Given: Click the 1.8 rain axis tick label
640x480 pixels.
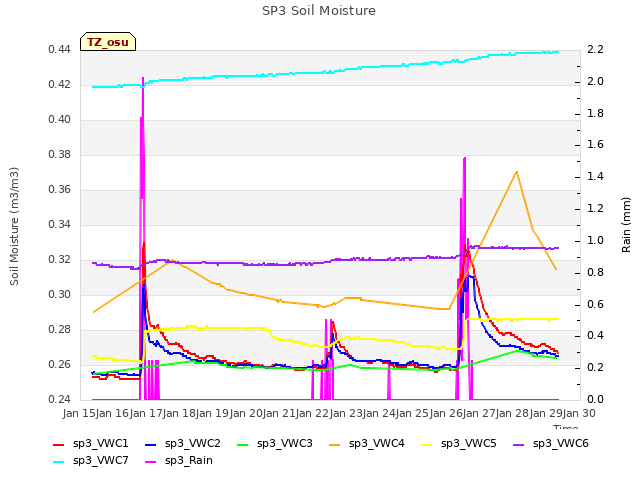Looking at the screenshot, I should [595, 113].
